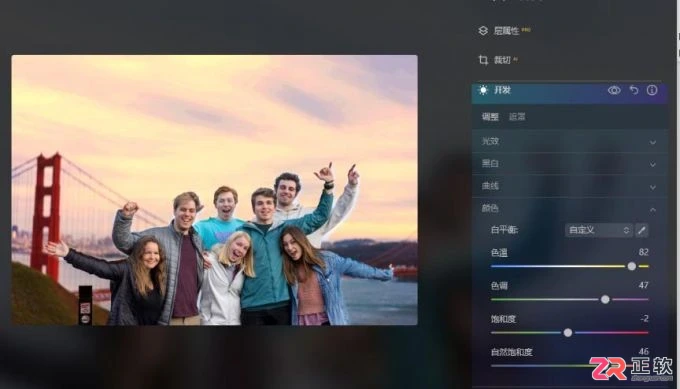Screen dimensions: 680x389
Task: Click the group photo in the canvas
Action: coord(214,190)
